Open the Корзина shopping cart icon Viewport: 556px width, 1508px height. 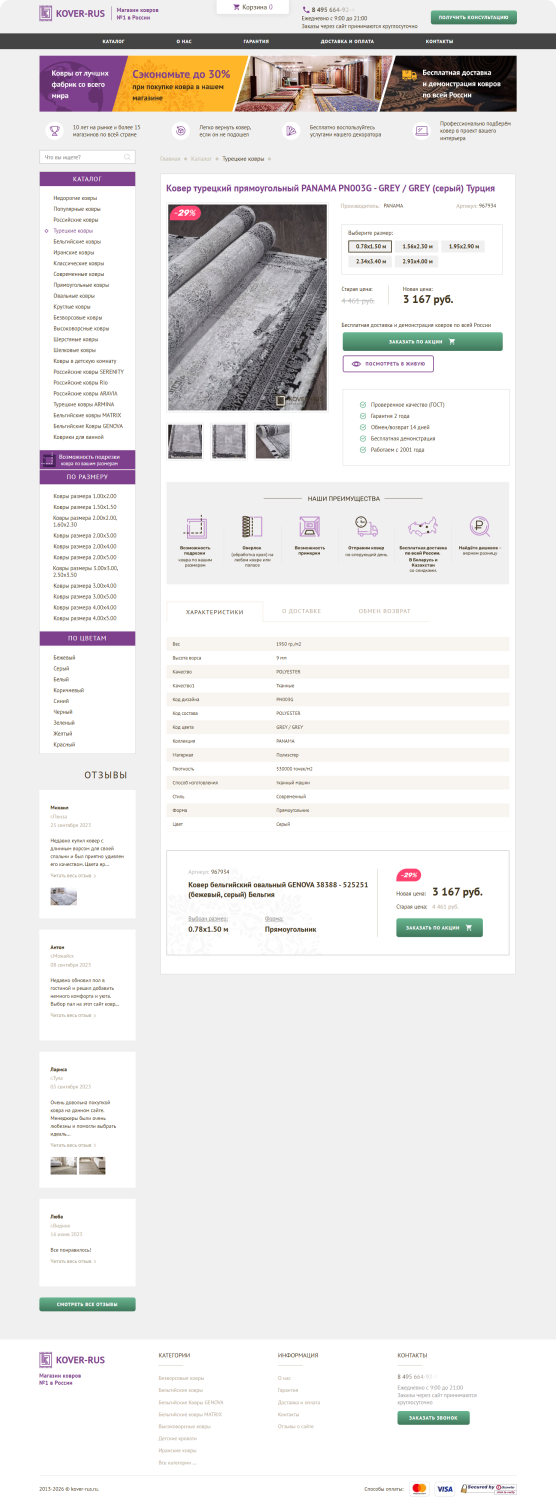point(236,7)
